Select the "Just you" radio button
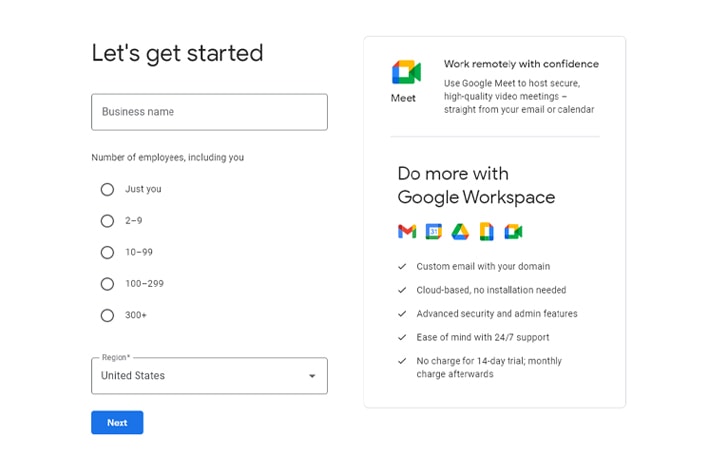The width and height of the screenshot is (725, 458). coord(107,189)
